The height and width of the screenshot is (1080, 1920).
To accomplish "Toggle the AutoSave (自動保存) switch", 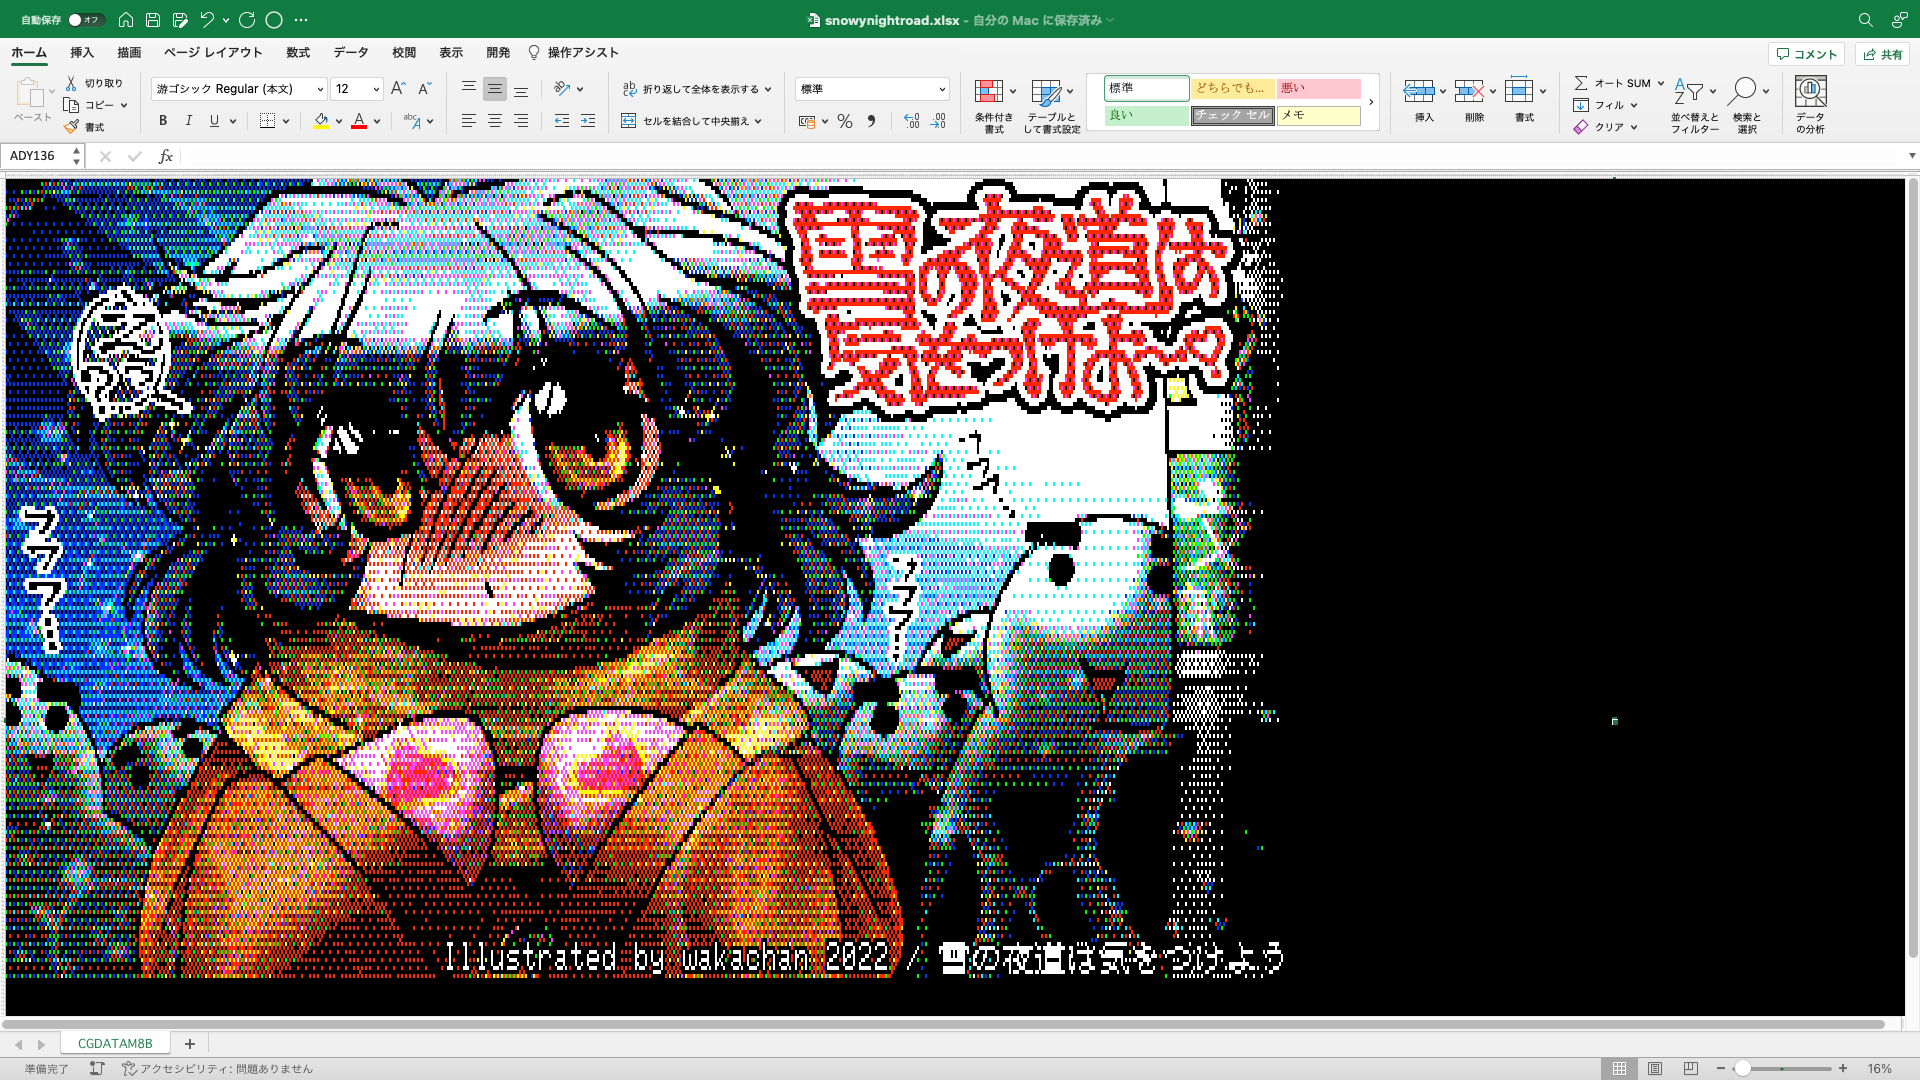I will (x=85, y=20).
